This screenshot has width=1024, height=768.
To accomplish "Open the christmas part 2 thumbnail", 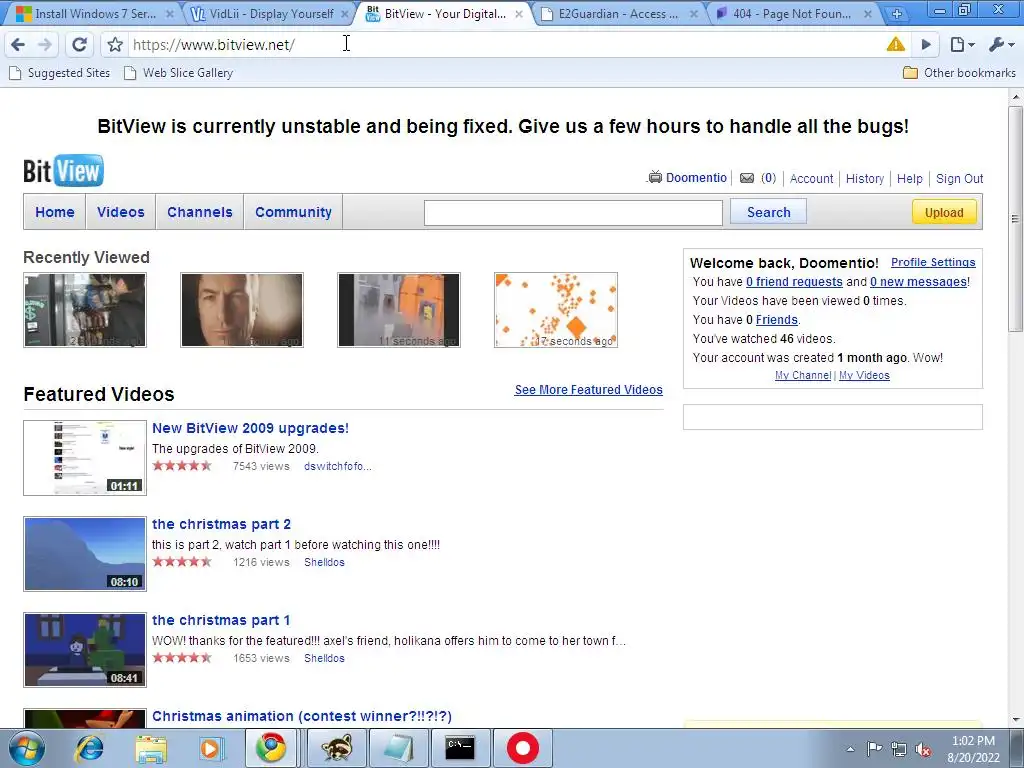I will tap(85, 554).
